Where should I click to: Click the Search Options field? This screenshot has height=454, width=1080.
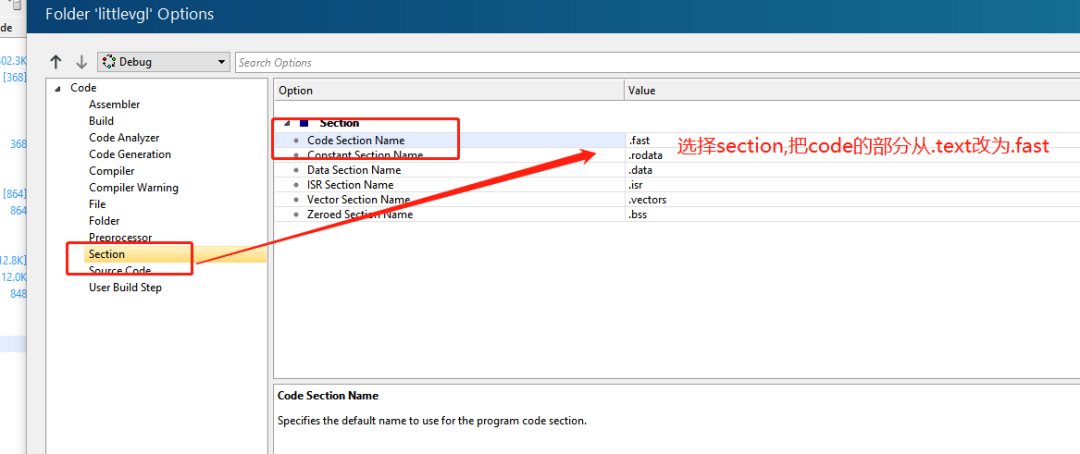(x=657, y=63)
